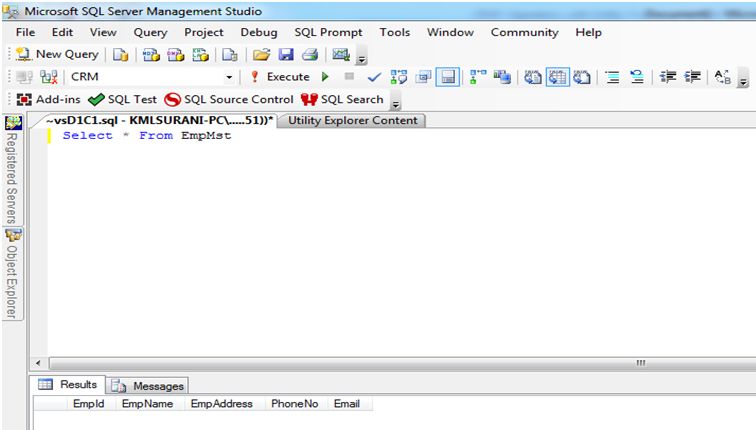Click the Change Connection icon
The width and height of the screenshot is (756, 430).
coord(49,77)
